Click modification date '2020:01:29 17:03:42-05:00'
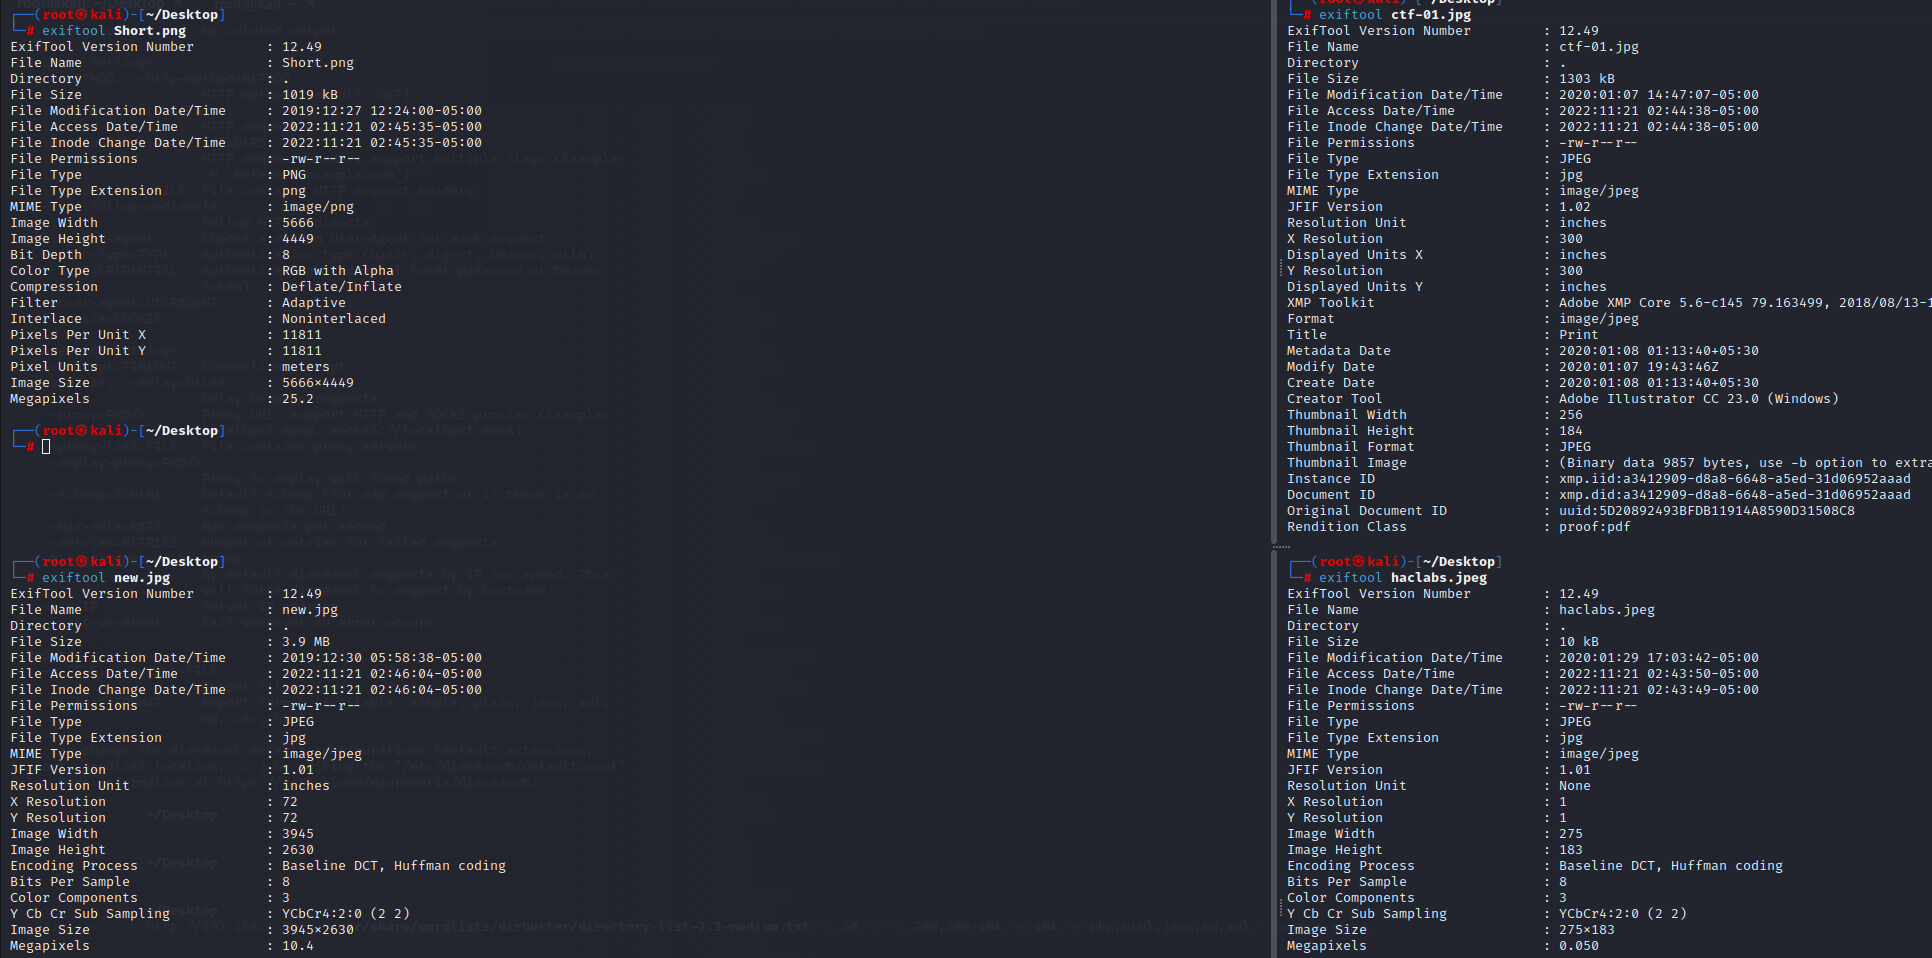The height and width of the screenshot is (958, 1932). (x=1659, y=658)
